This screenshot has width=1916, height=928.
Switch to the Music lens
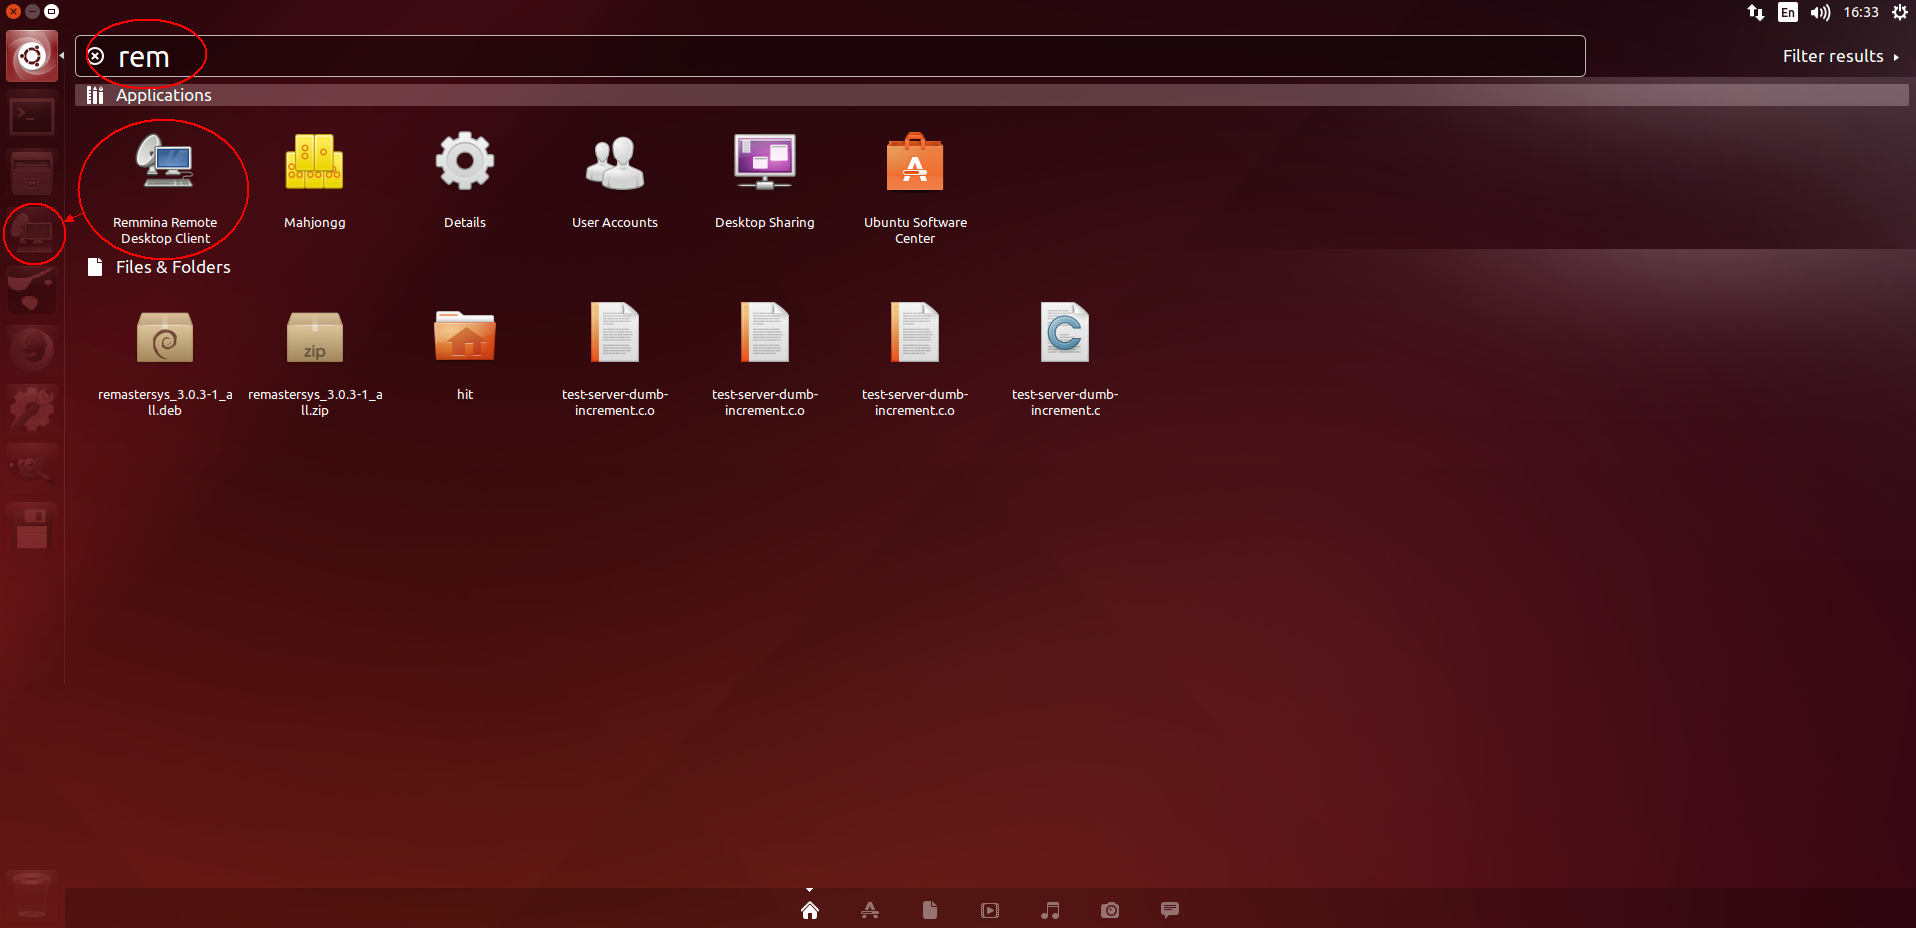pos(1050,910)
